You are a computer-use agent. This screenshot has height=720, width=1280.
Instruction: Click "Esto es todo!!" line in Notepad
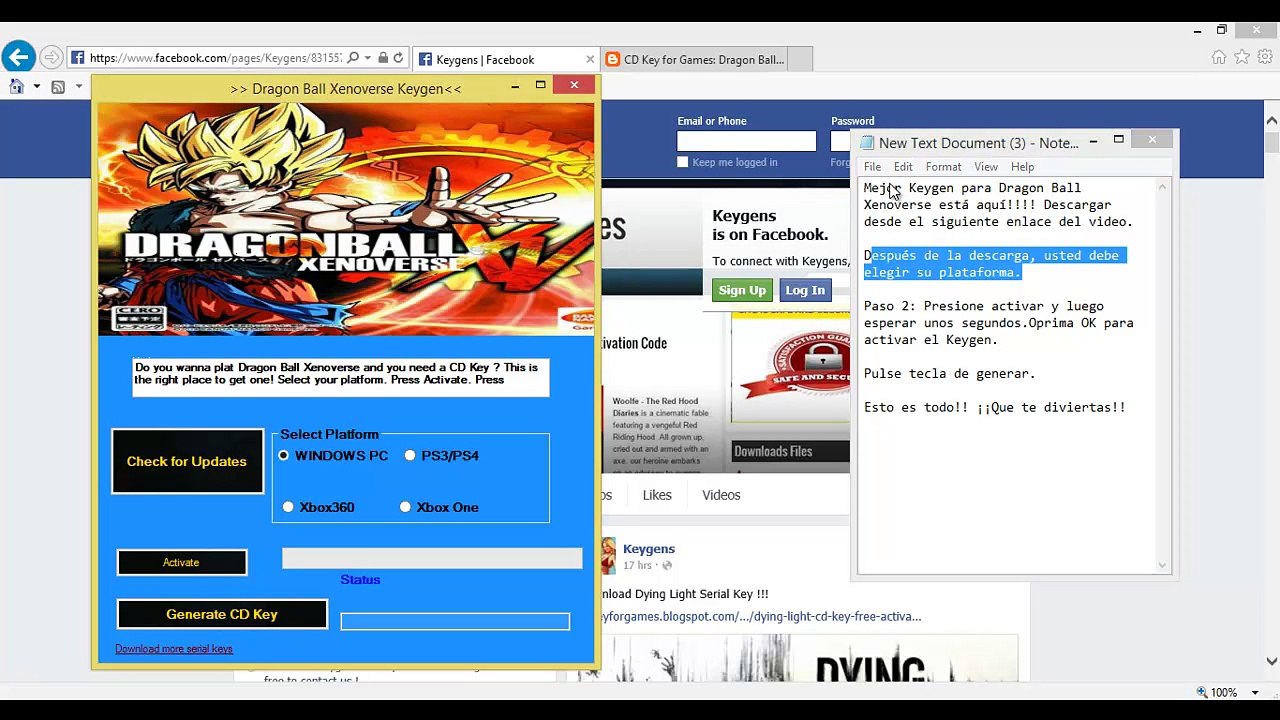pos(994,407)
